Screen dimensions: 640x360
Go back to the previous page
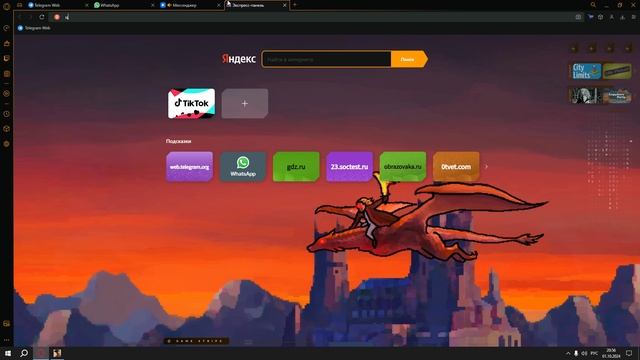pos(20,17)
